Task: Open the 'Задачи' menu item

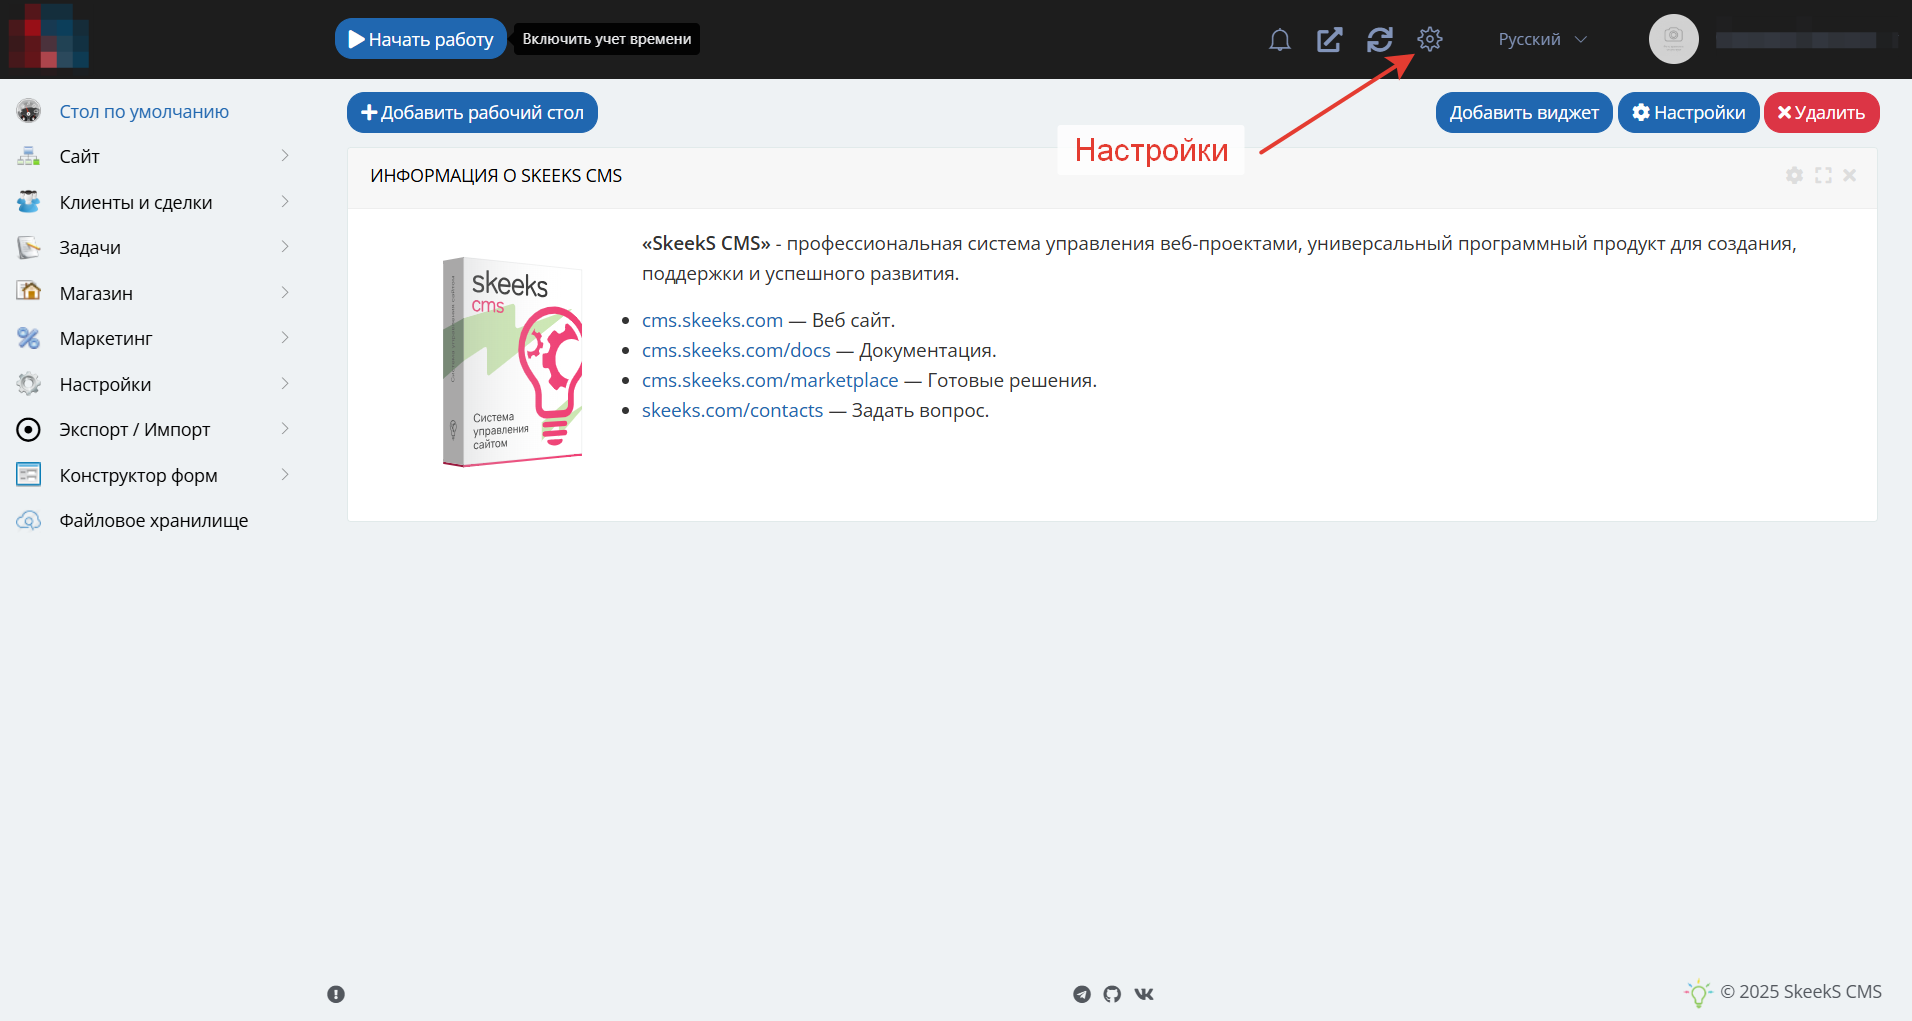Action: 90,247
